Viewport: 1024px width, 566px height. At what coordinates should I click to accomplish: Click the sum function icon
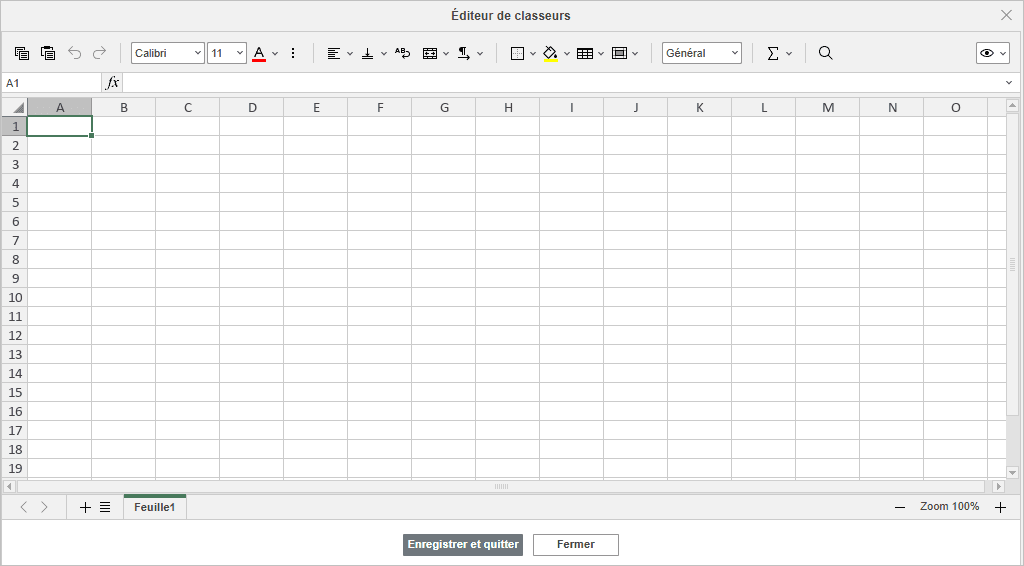pos(773,54)
